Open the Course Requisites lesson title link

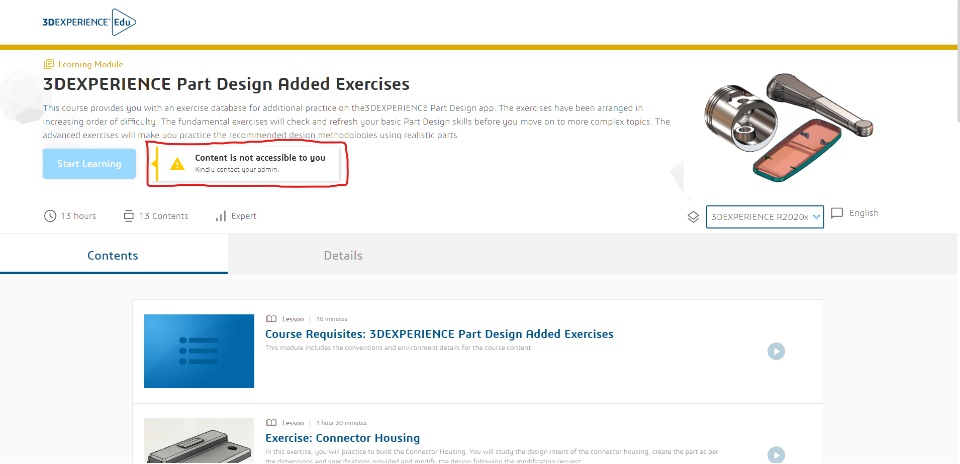(x=439, y=334)
